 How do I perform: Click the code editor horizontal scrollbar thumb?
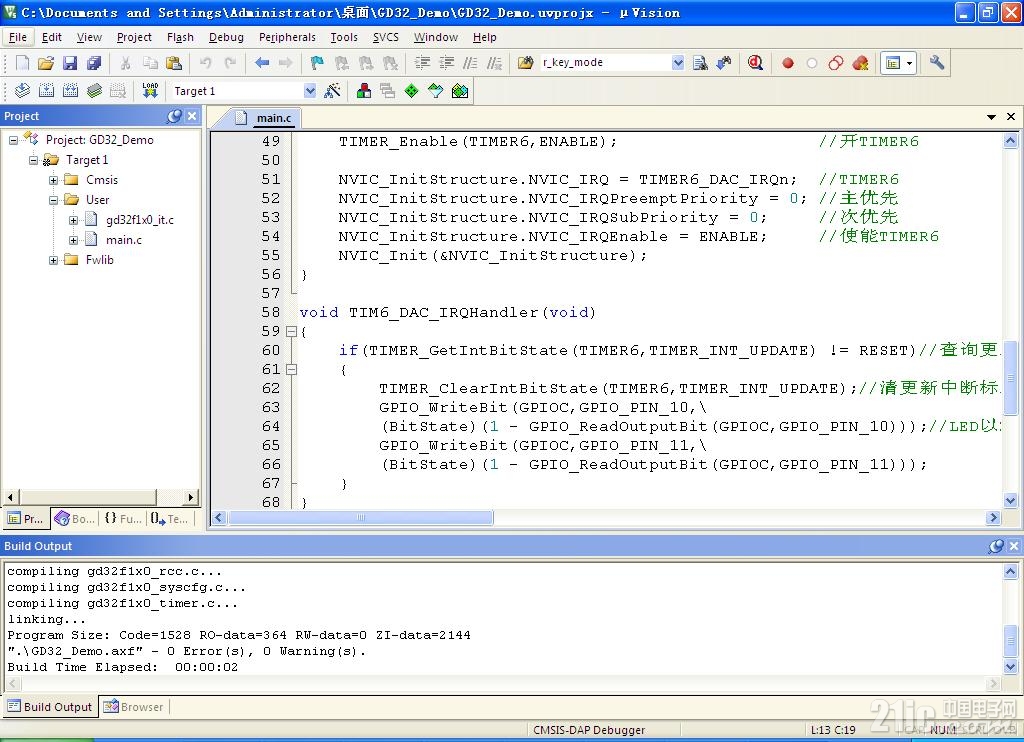[360, 517]
